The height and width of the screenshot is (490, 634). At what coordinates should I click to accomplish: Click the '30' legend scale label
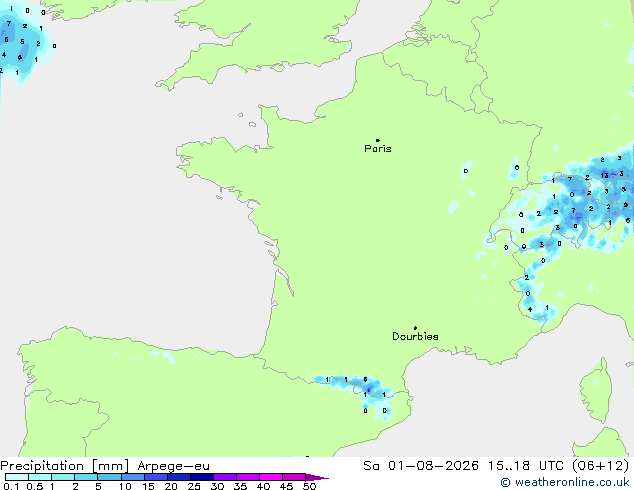pyautogui.click(x=217, y=486)
